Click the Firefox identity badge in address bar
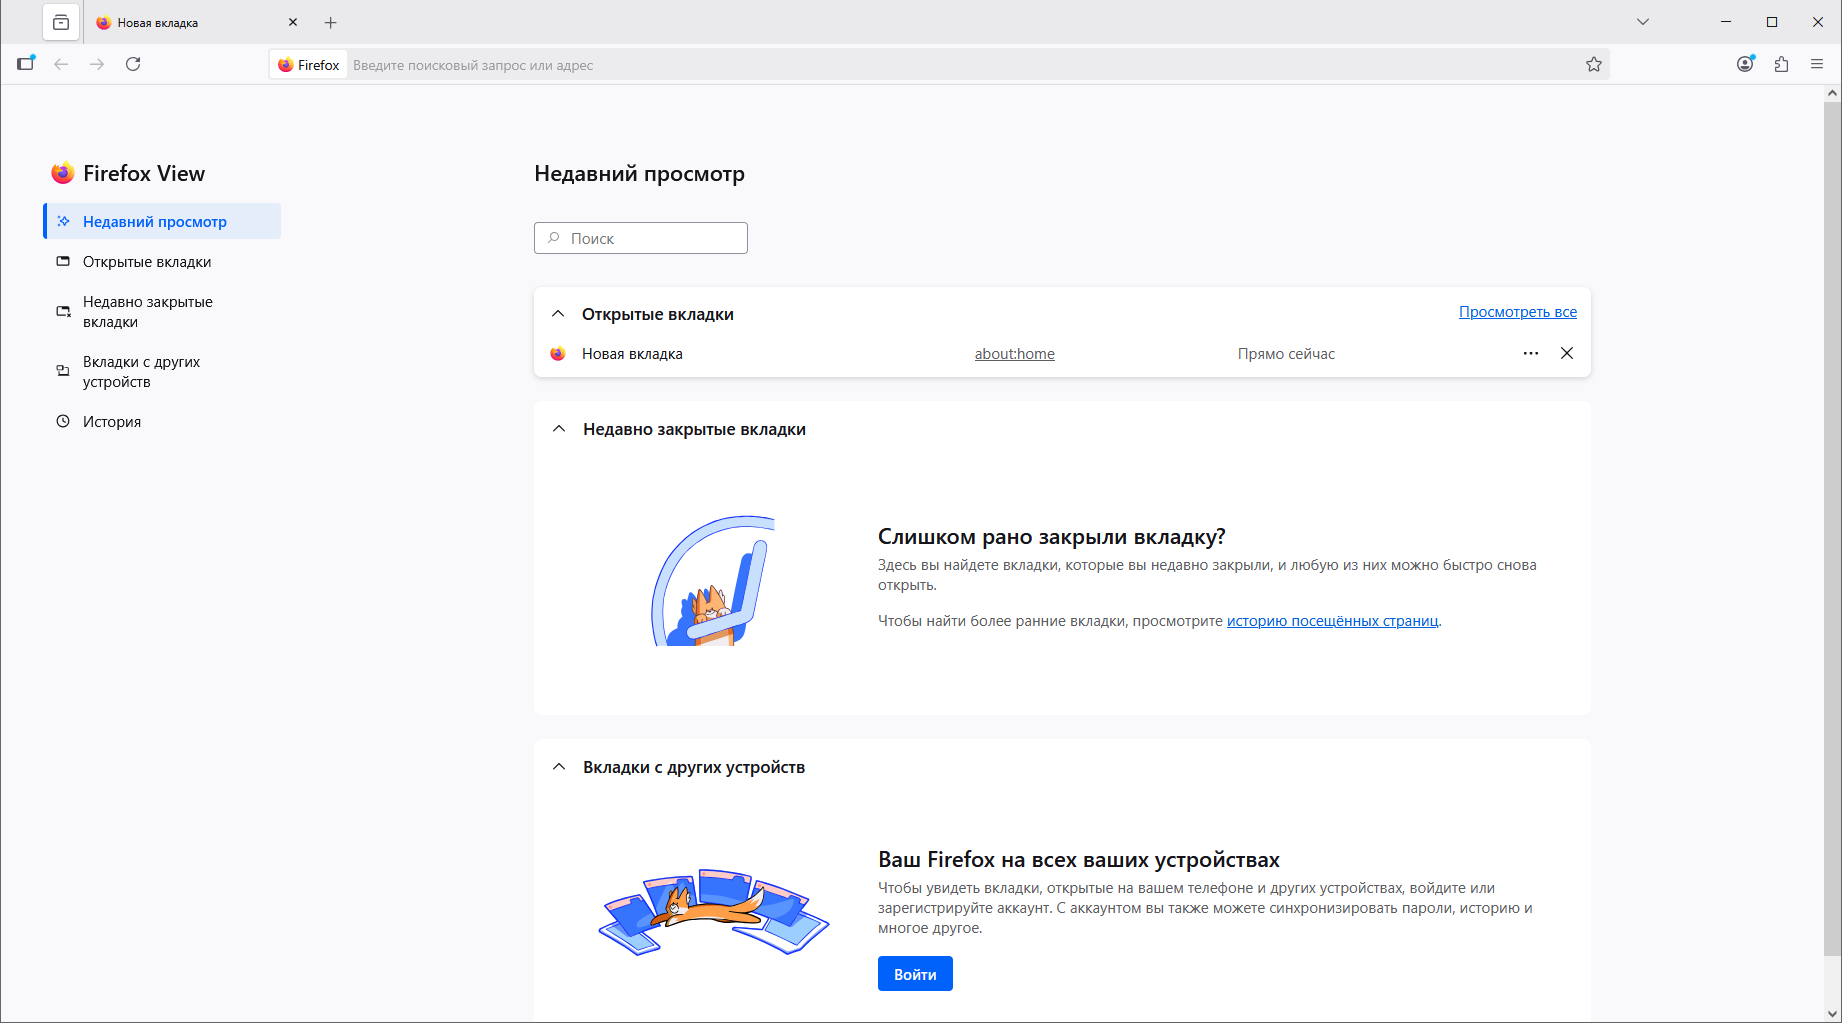The image size is (1842, 1023). [x=309, y=65]
